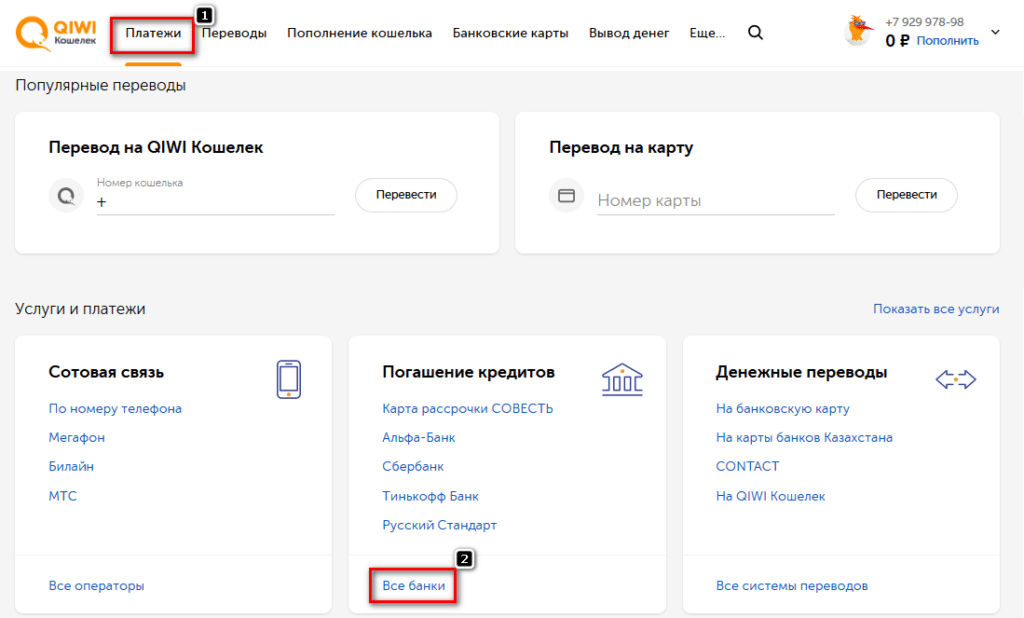Click the phone number +7 929 978-98

pyautogui.click(x=924, y=22)
